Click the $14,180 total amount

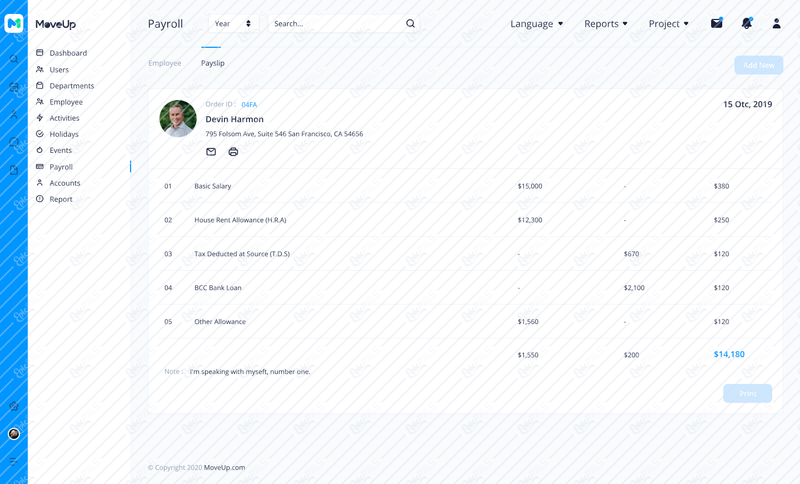point(729,354)
